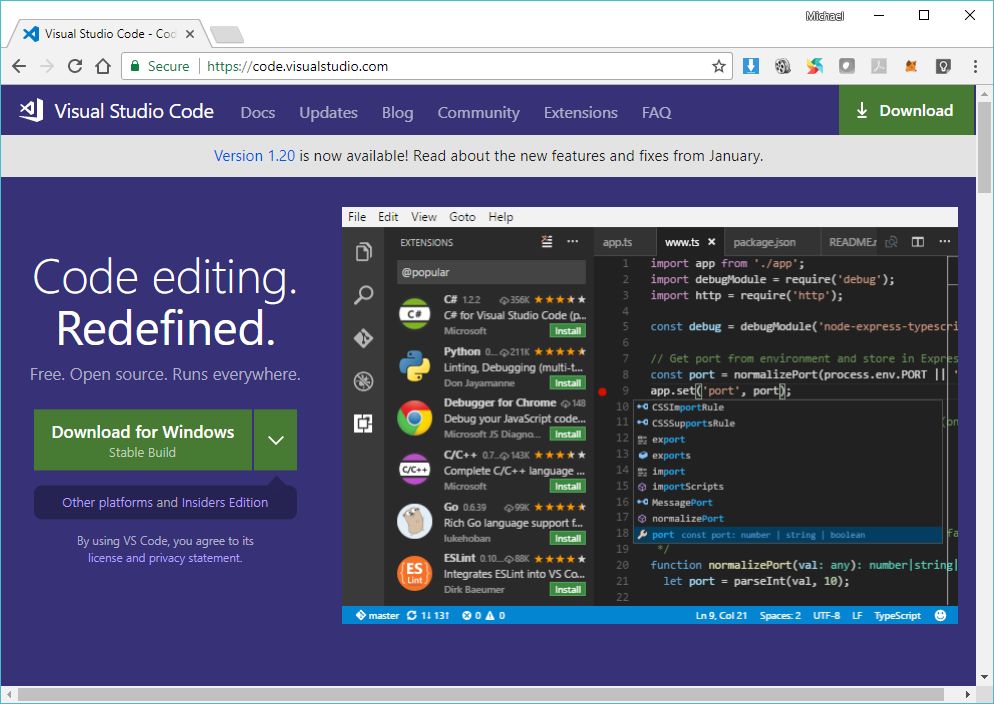The width and height of the screenshot is (994, 704).
Task: Bookmark this page with the star icon
Action: (718, 67)
